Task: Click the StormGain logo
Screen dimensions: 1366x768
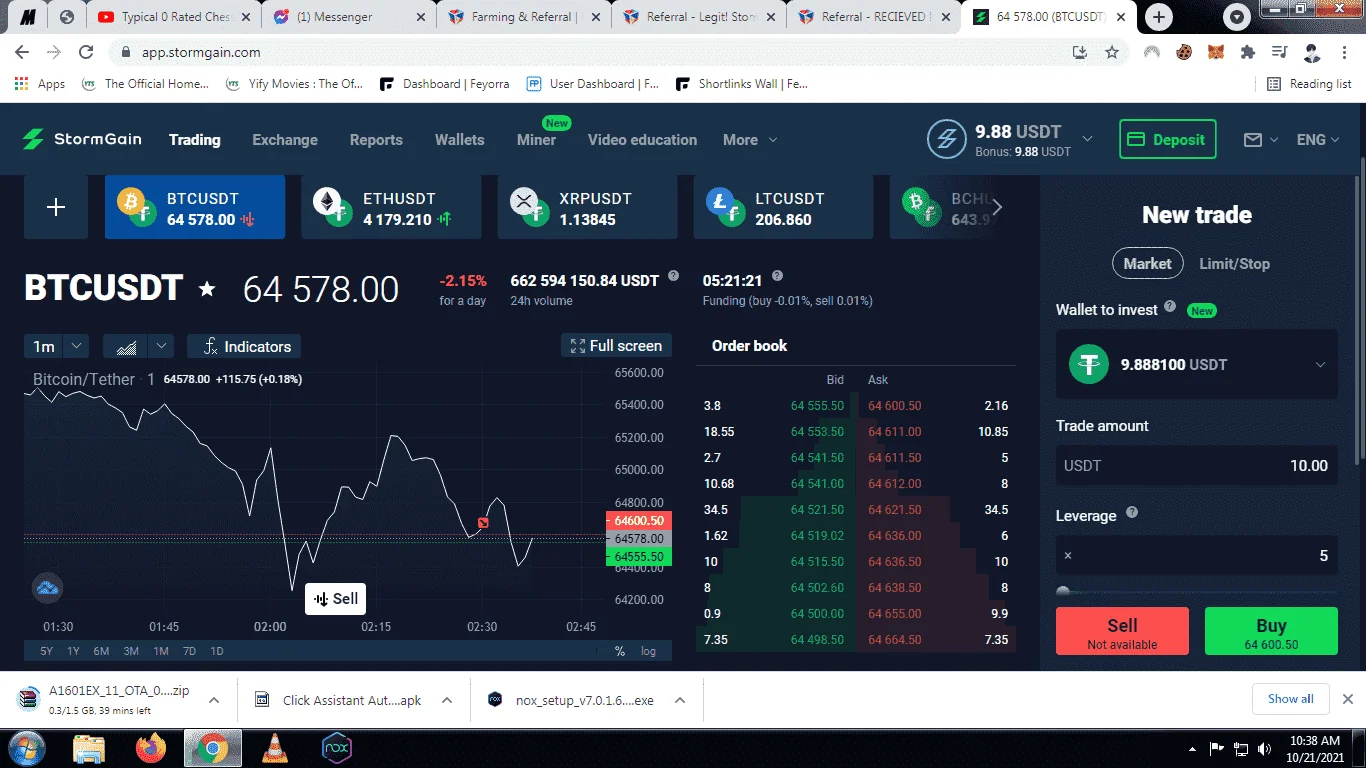Action: click(82, 140)
